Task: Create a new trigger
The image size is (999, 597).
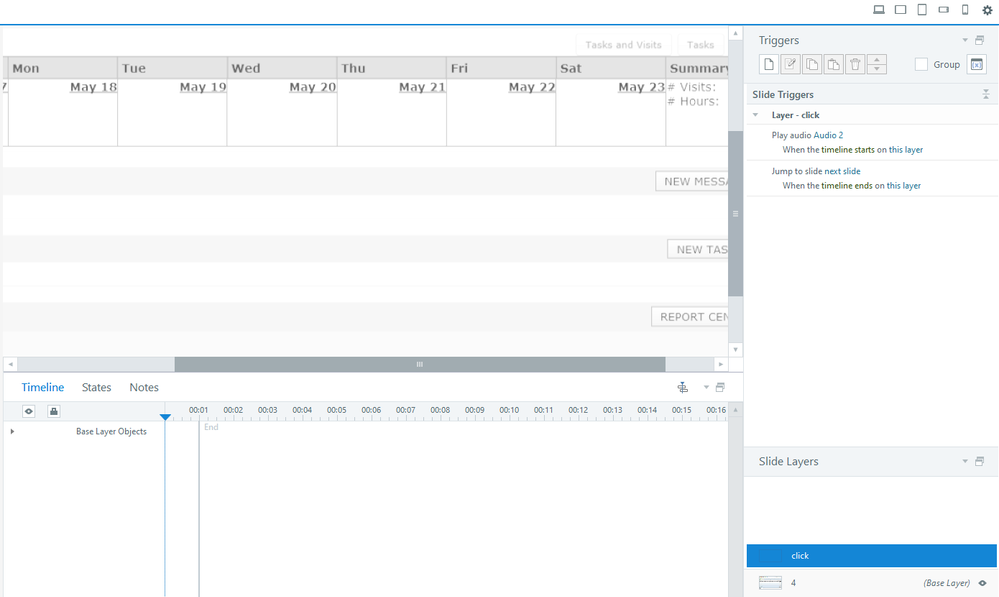Action: 769,64
